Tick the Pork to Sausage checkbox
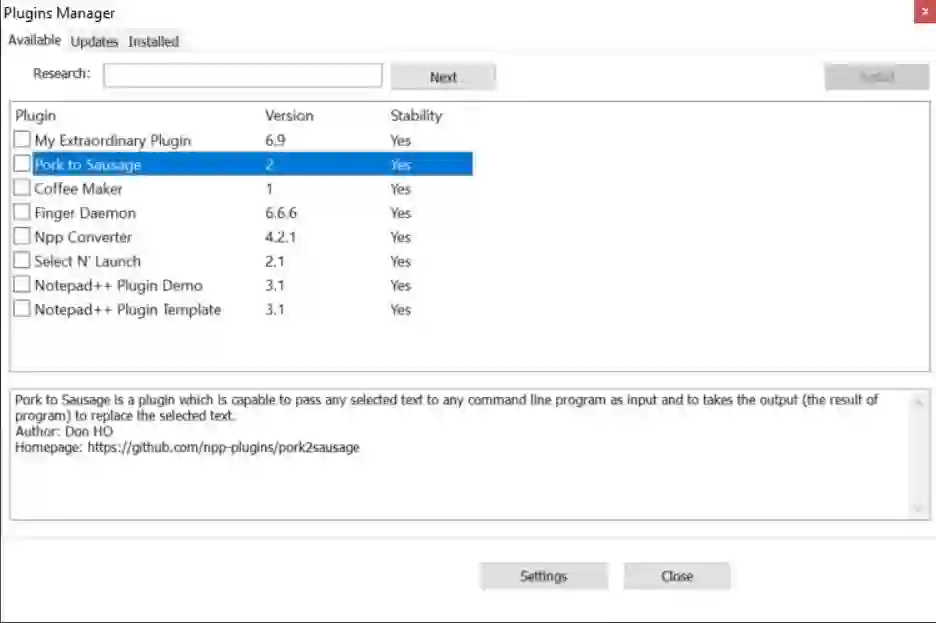Image resolution: width=936 pixels, height=623 pixels. [22, 164]
